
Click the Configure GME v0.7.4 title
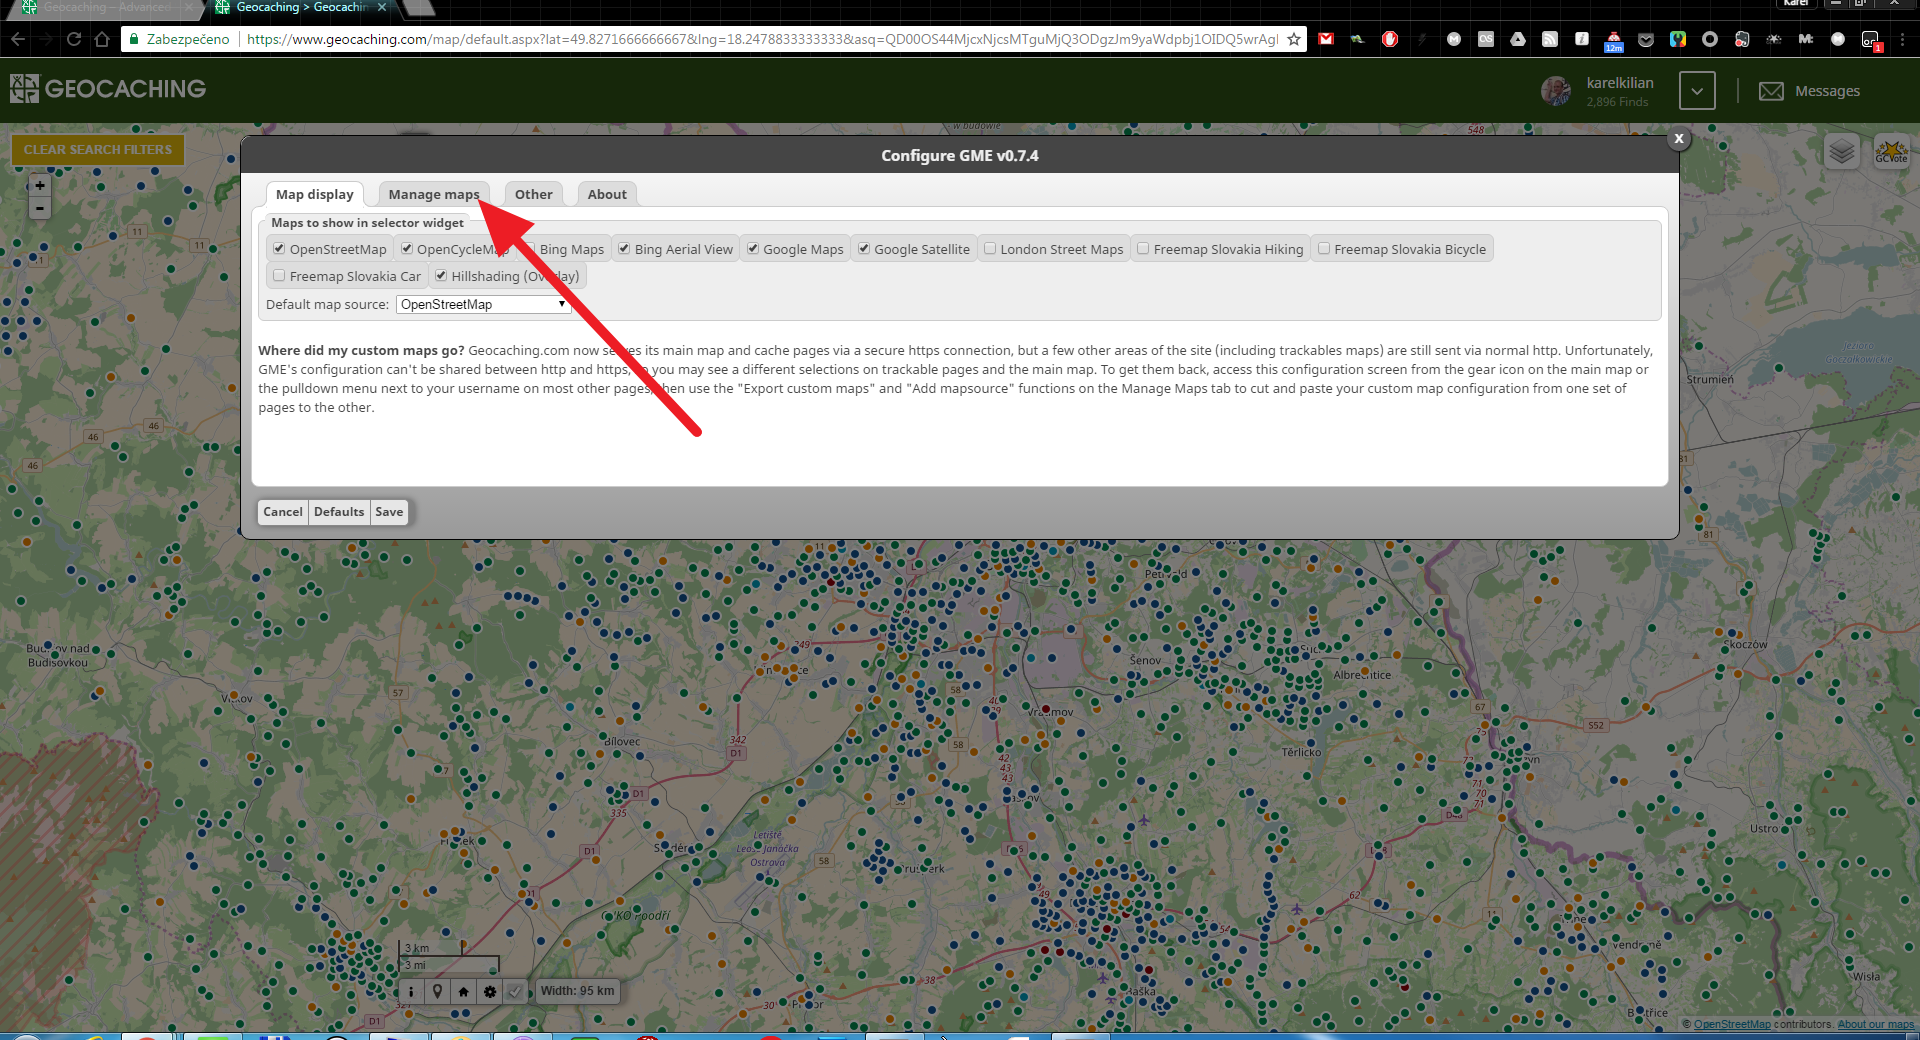tap(960, 155)
